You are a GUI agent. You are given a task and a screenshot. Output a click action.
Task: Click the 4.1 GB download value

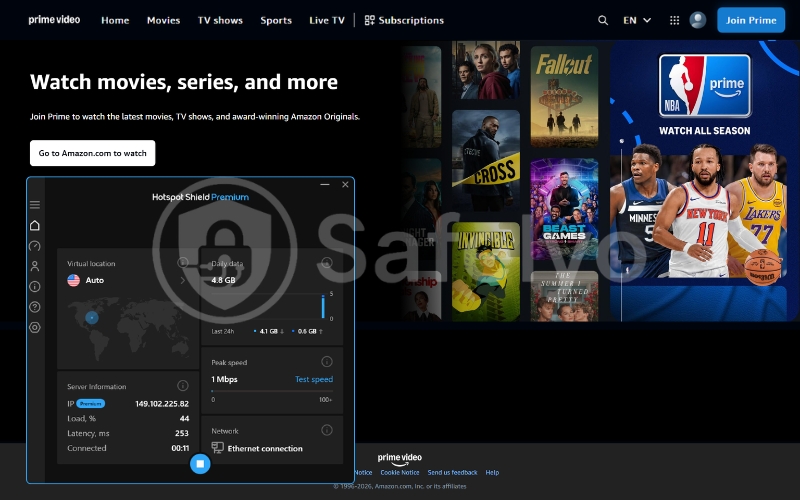coord(268,331)
